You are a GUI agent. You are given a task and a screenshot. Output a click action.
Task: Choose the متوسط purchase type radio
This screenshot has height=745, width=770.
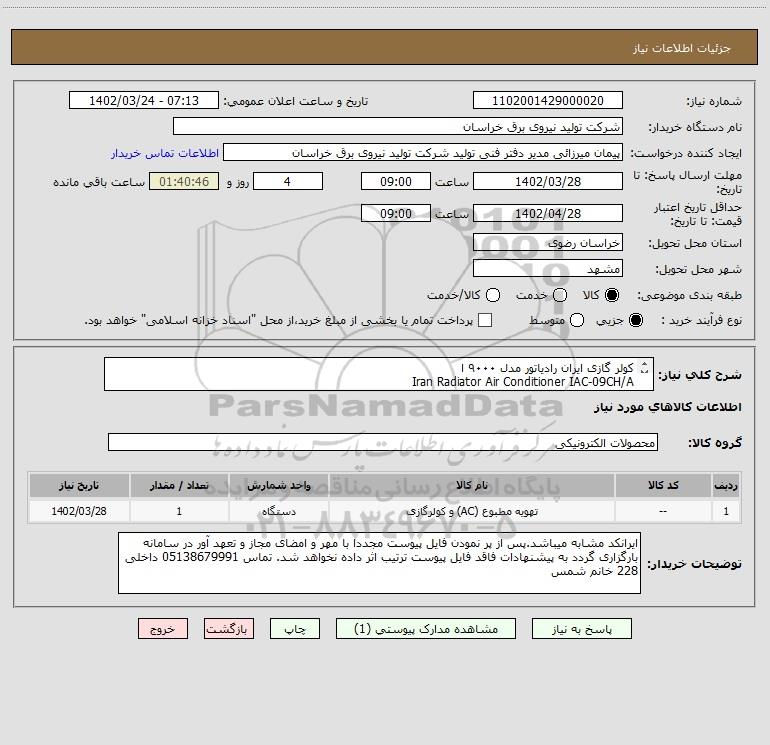coord(577,320)
